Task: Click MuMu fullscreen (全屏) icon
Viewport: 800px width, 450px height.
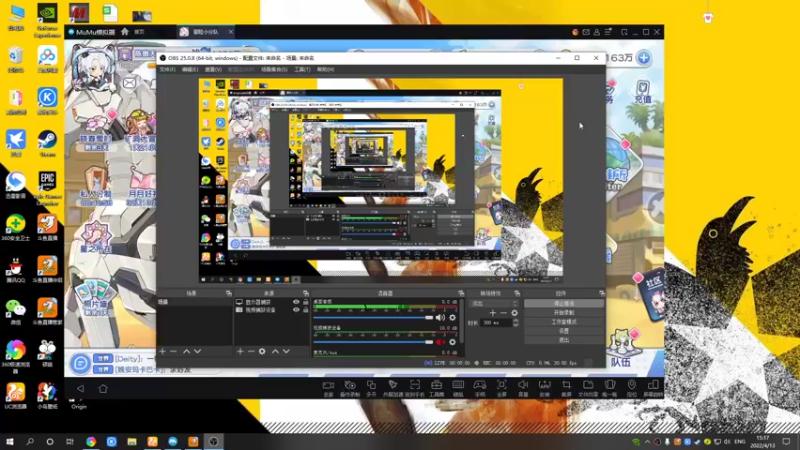Action: 502,388
